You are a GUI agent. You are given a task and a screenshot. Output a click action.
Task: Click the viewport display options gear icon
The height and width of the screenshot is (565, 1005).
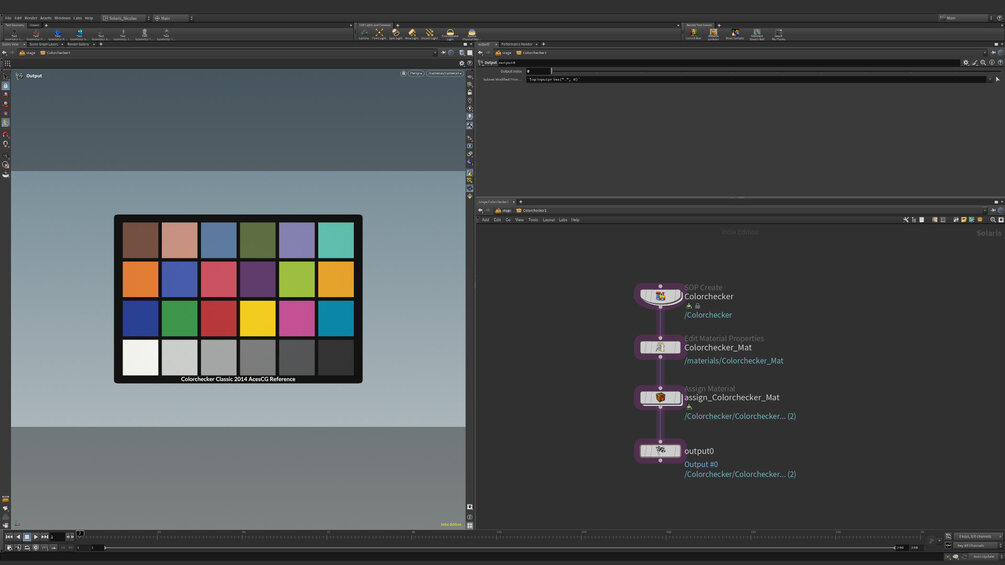pyautogui.click(x=461, y=63)
